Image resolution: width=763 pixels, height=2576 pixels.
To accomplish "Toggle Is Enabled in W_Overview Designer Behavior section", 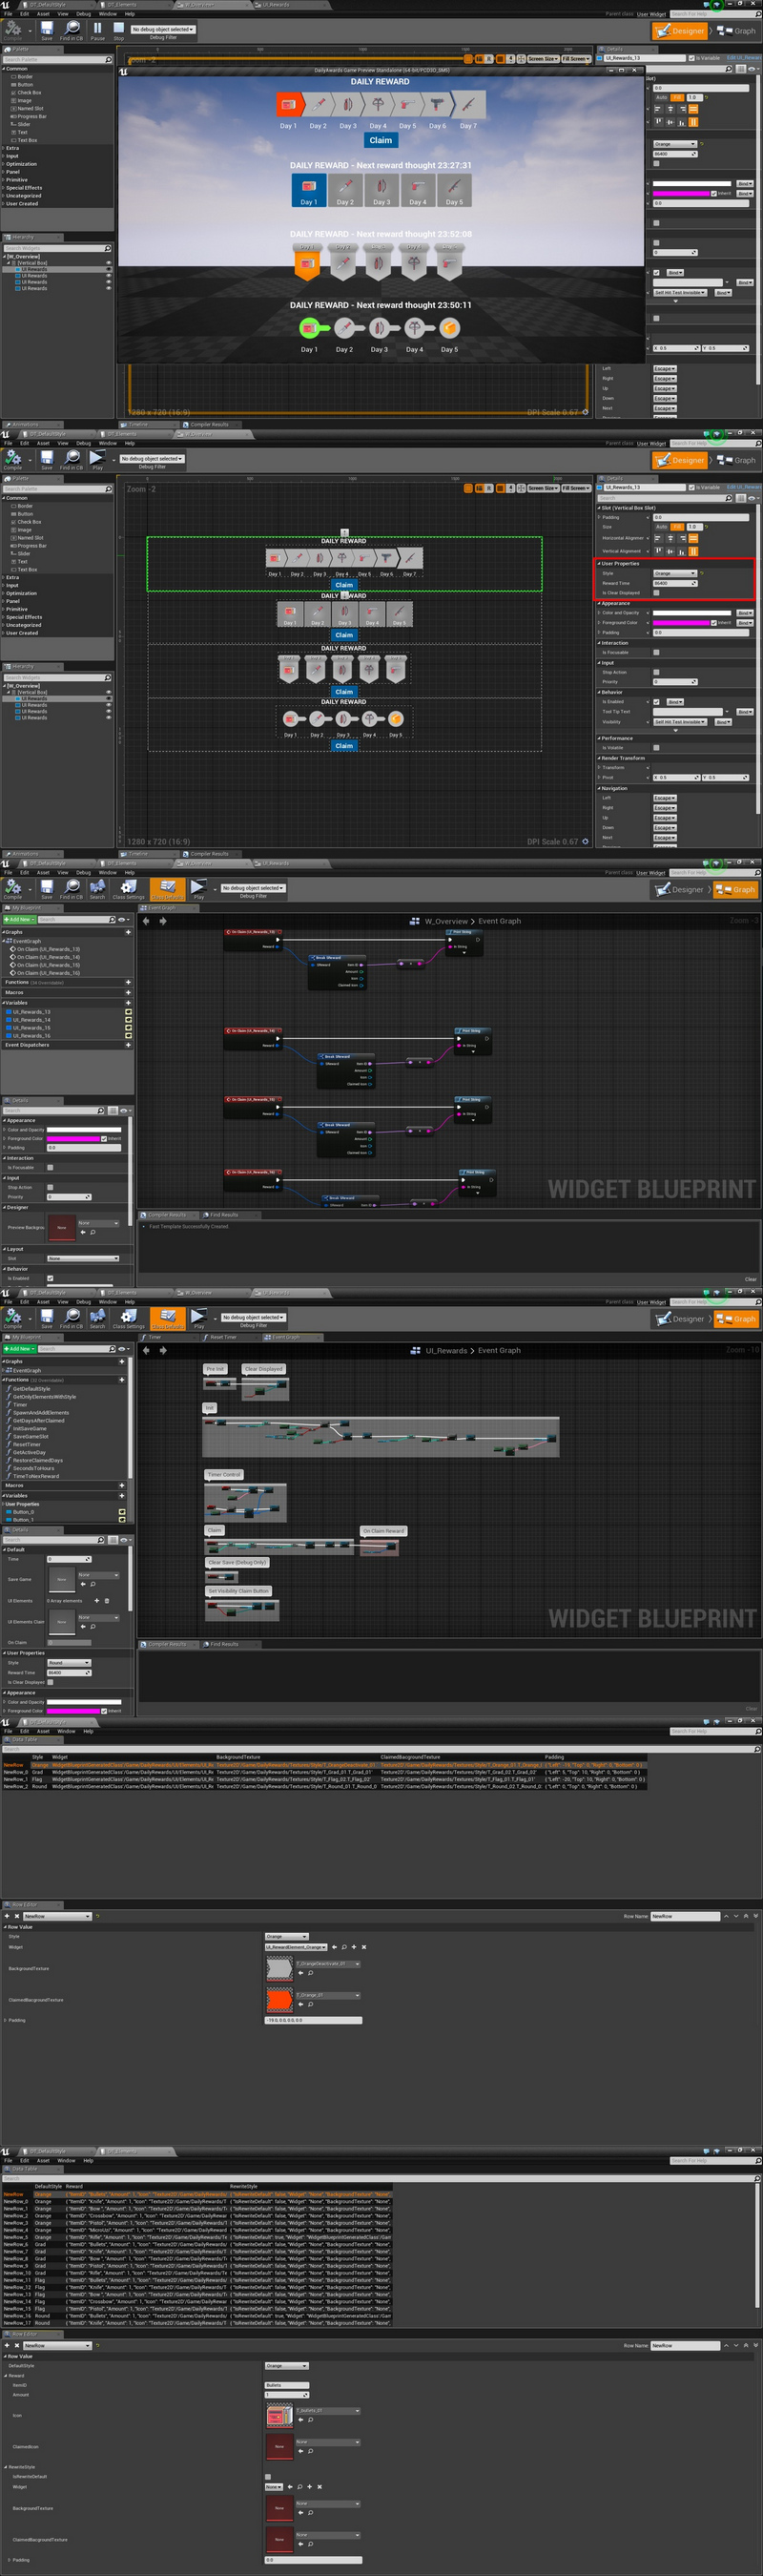I will pos(656,702).
